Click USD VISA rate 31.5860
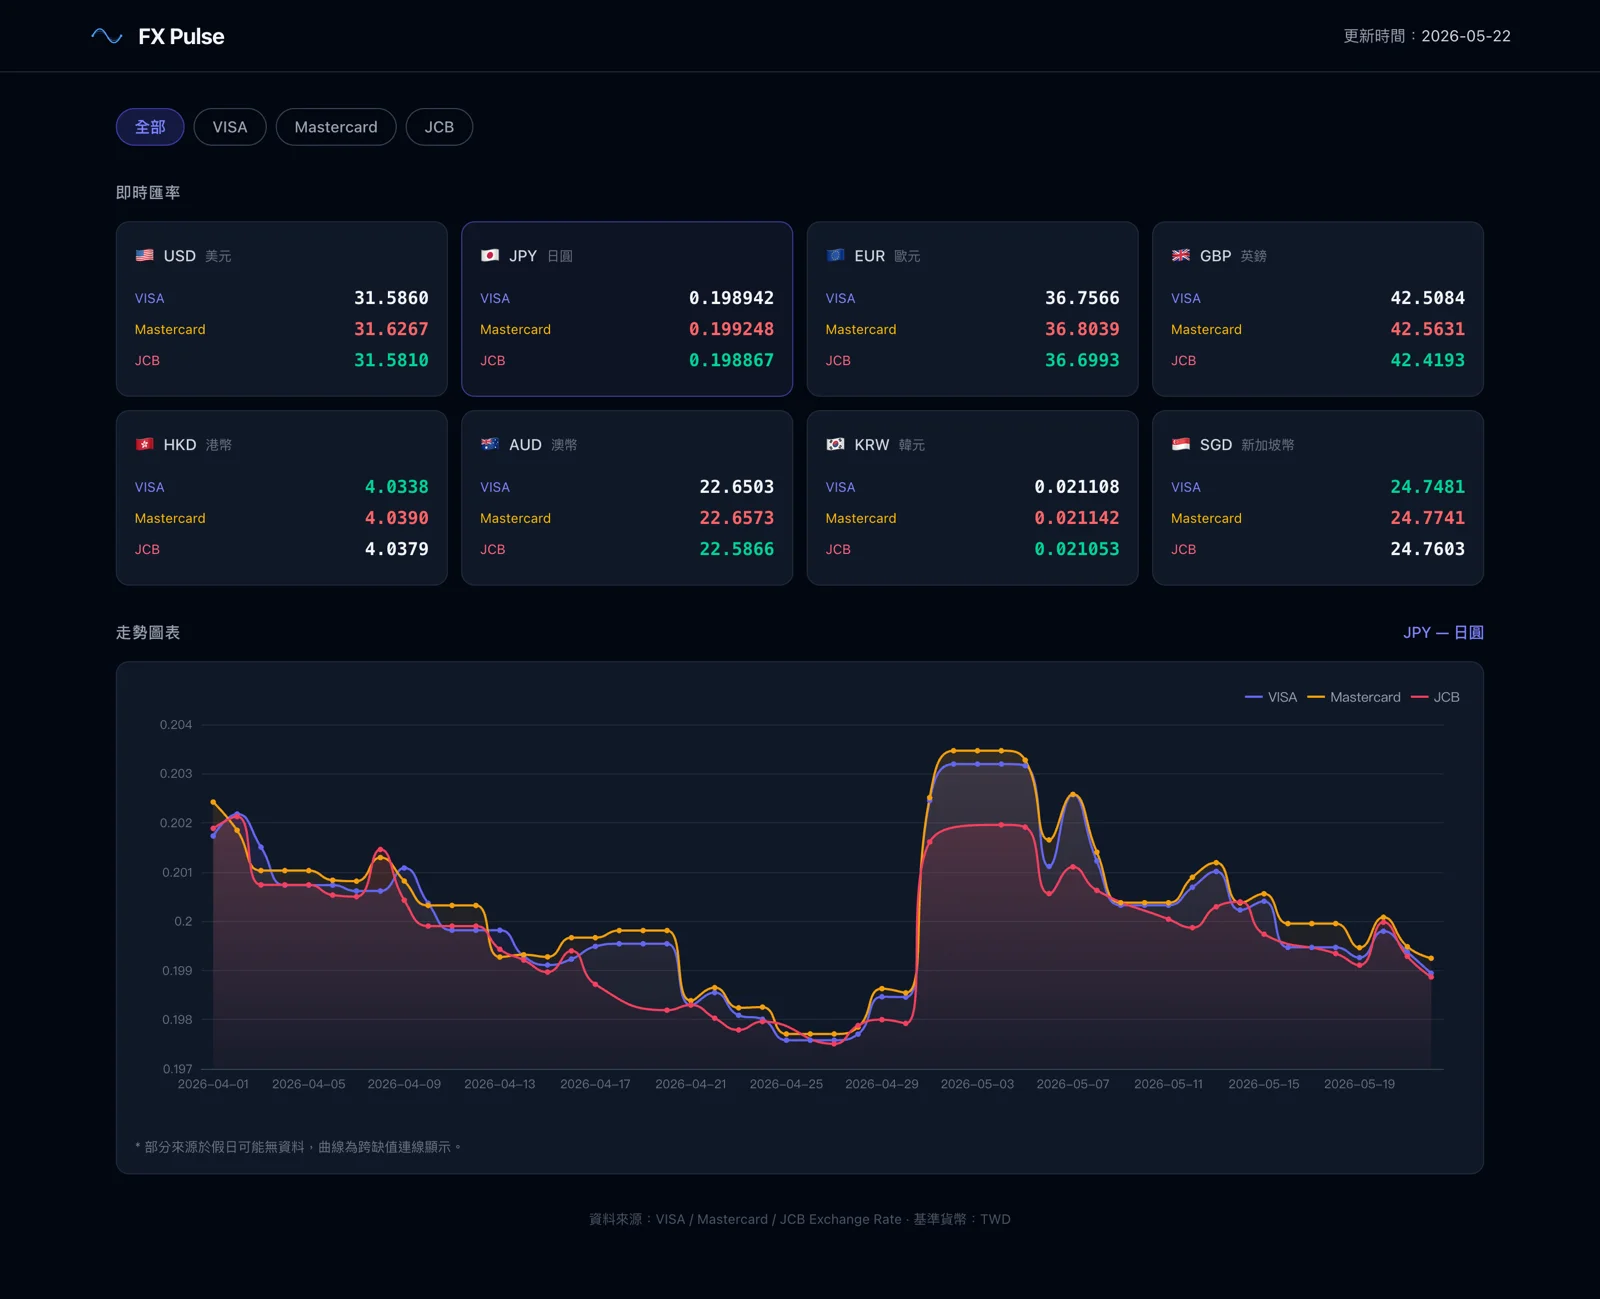Viewport: 1600px width, 1299px height. coord(391,298)
